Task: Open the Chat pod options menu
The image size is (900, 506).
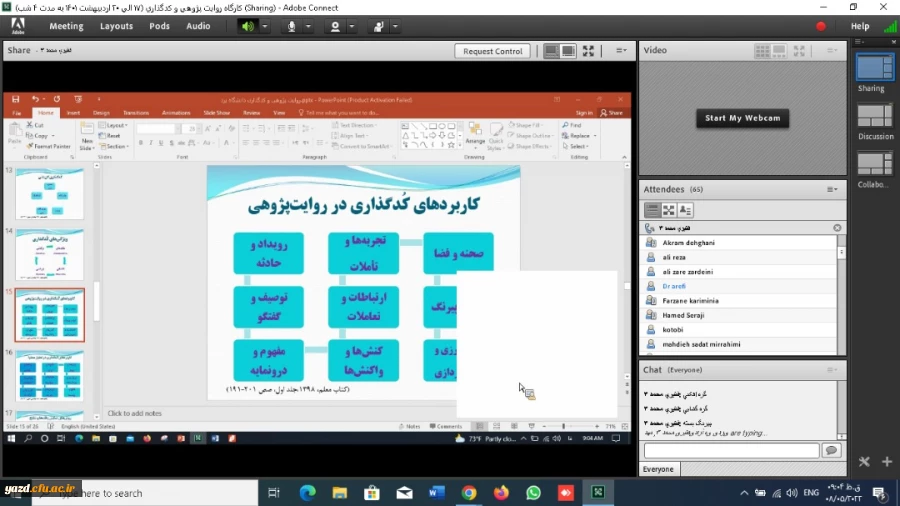Action: tap(832, 370)
